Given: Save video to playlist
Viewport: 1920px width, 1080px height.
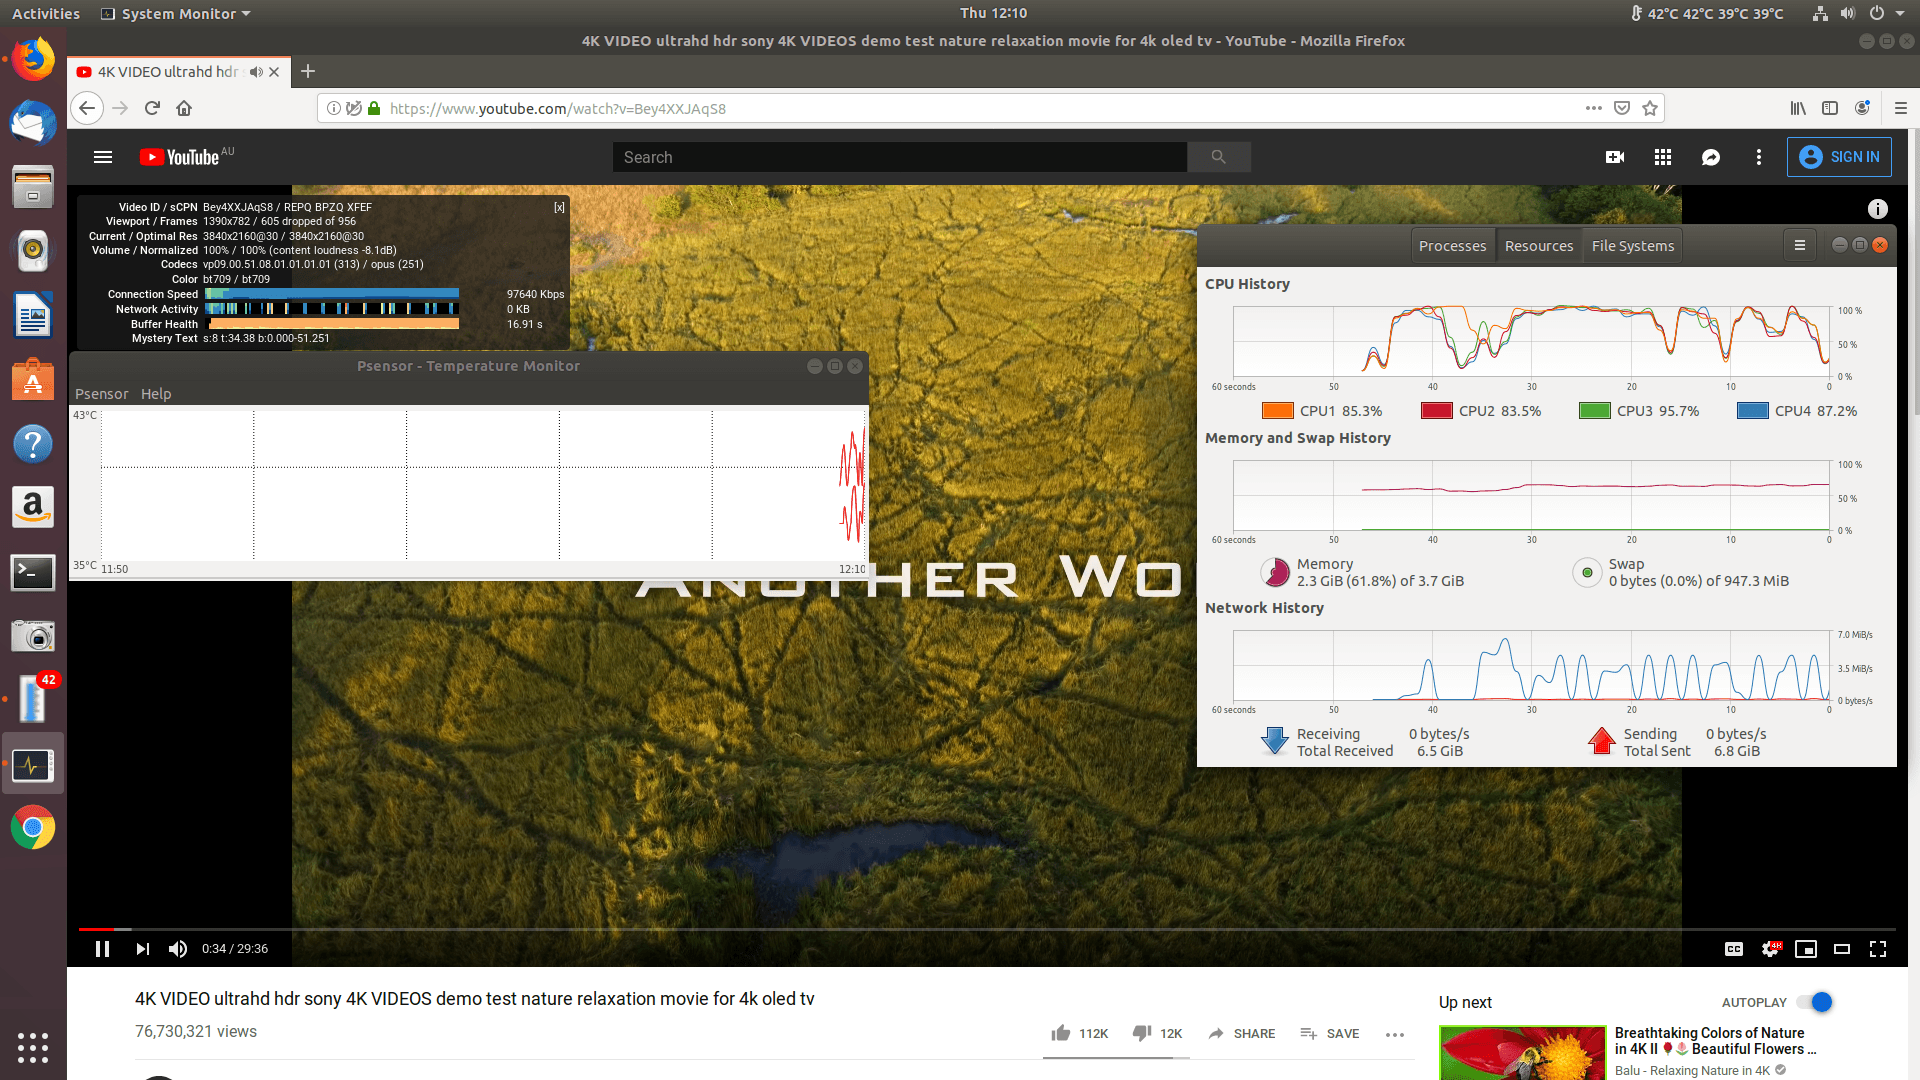Looking at the screenshot, I should tap(1330, 1033).
